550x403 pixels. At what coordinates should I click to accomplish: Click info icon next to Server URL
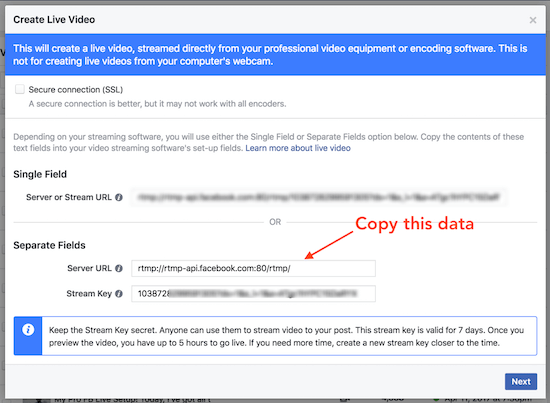coord(119,268)
